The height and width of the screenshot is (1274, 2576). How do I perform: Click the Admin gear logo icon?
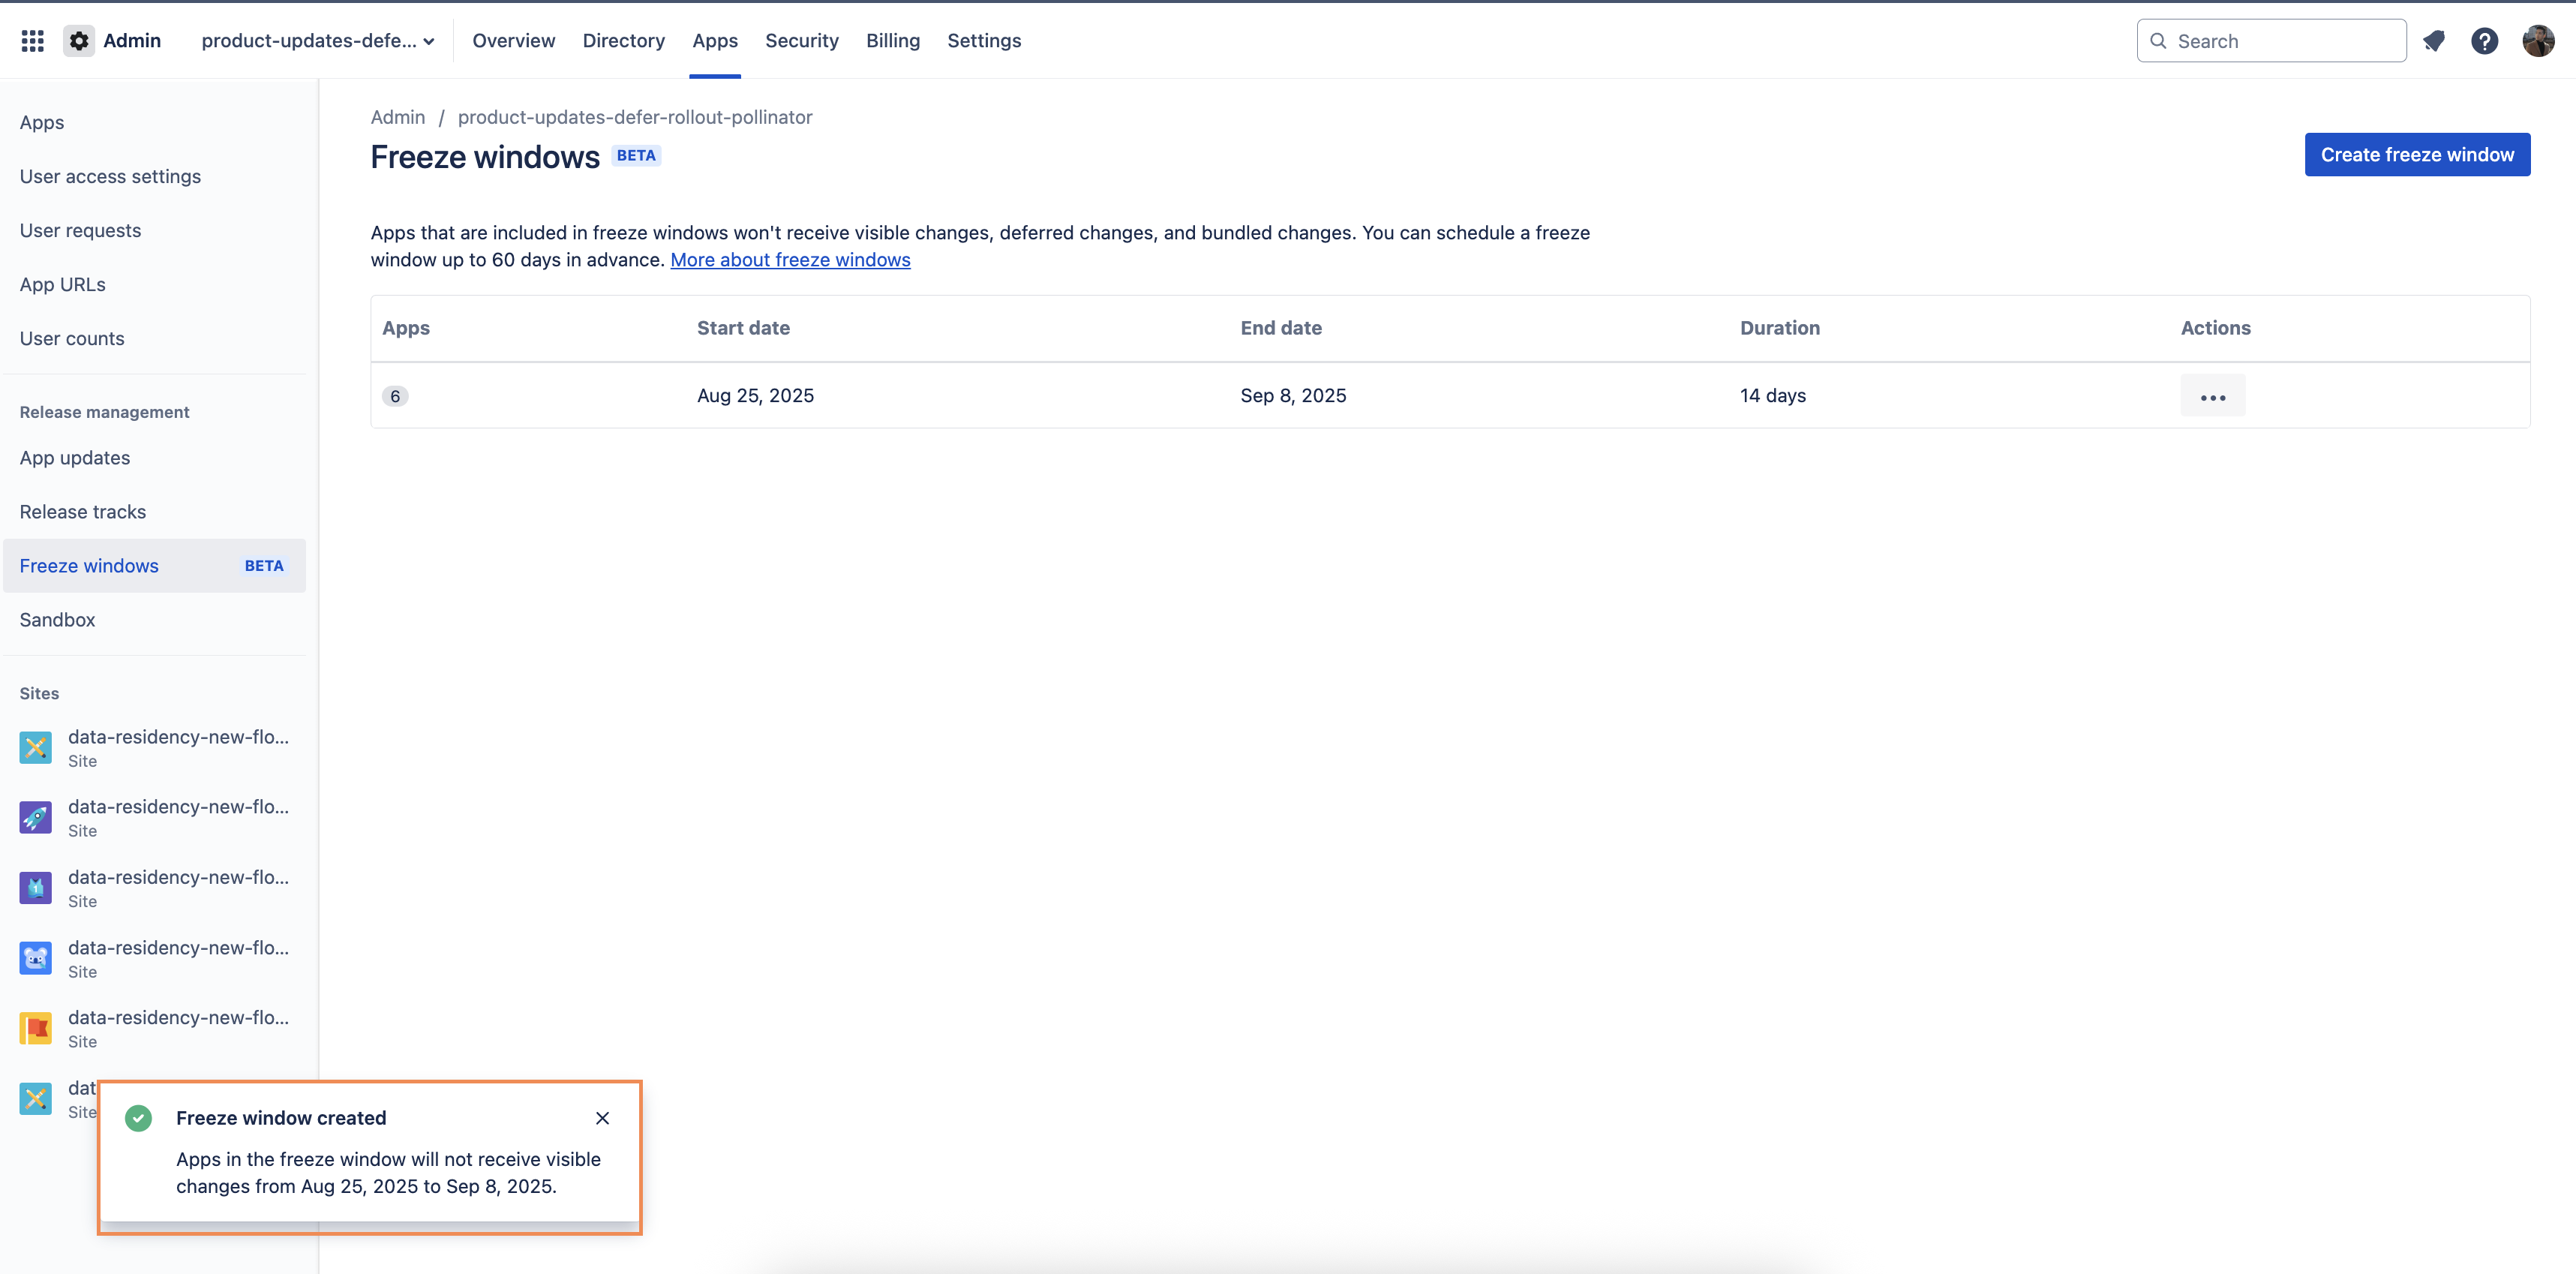pos(79,41)
